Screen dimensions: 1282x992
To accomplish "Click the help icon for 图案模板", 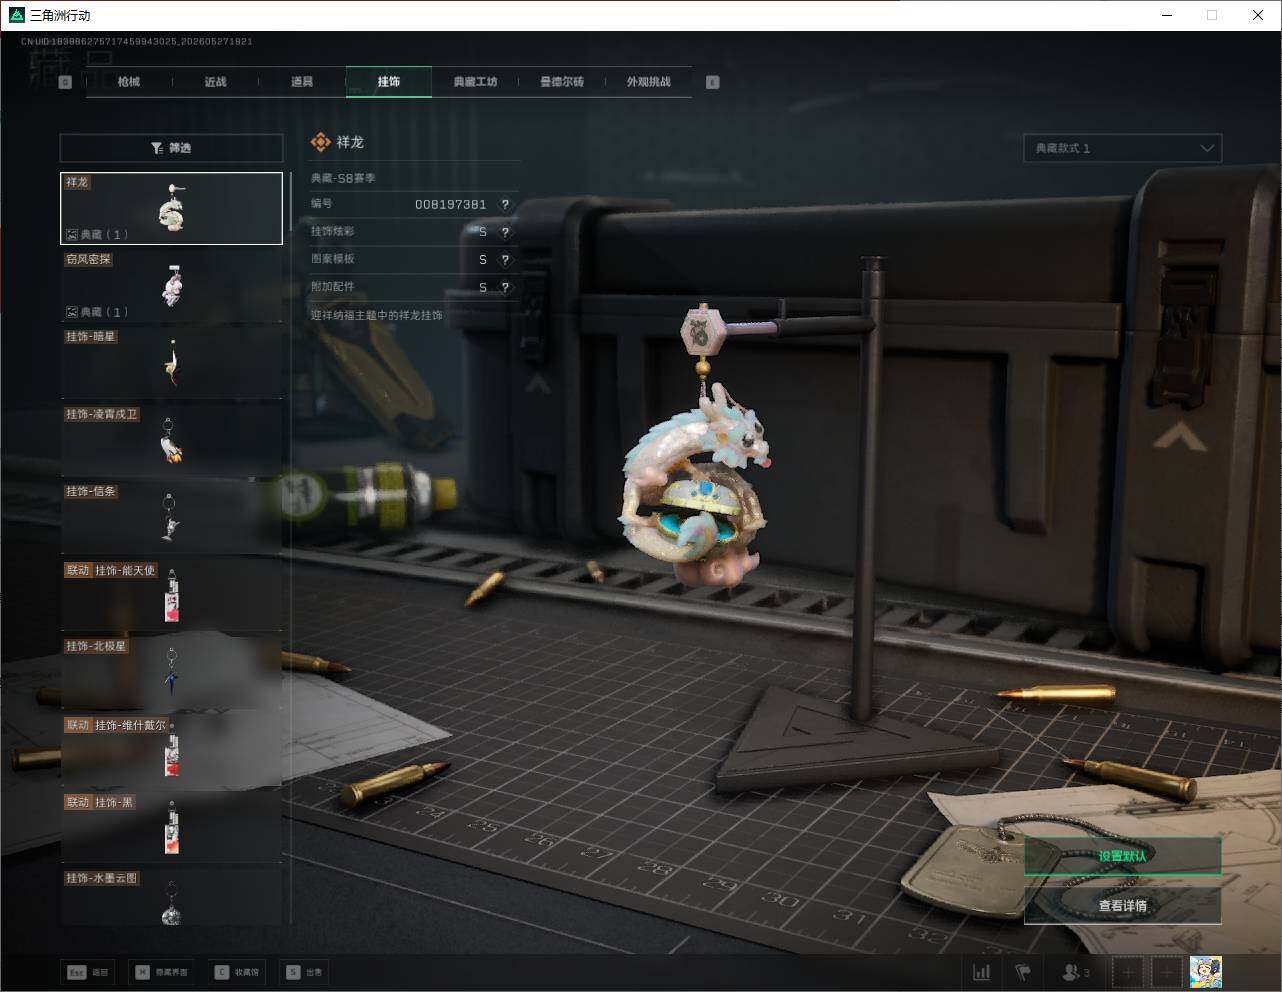I will [505, 259].
